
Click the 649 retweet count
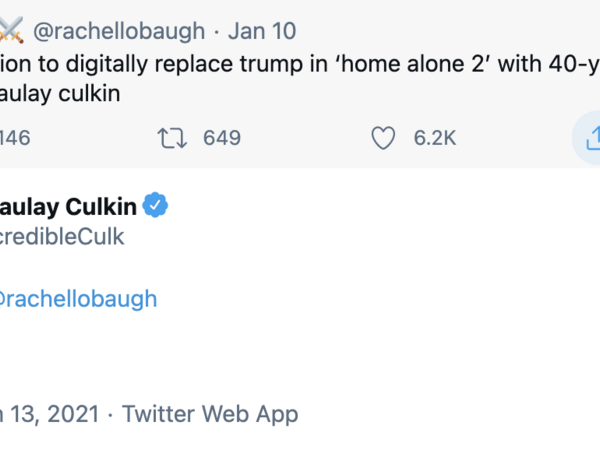pos(222,138)
